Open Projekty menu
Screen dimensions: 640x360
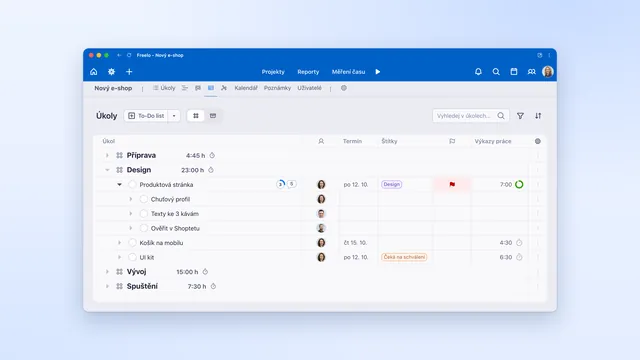click(273, 72)
